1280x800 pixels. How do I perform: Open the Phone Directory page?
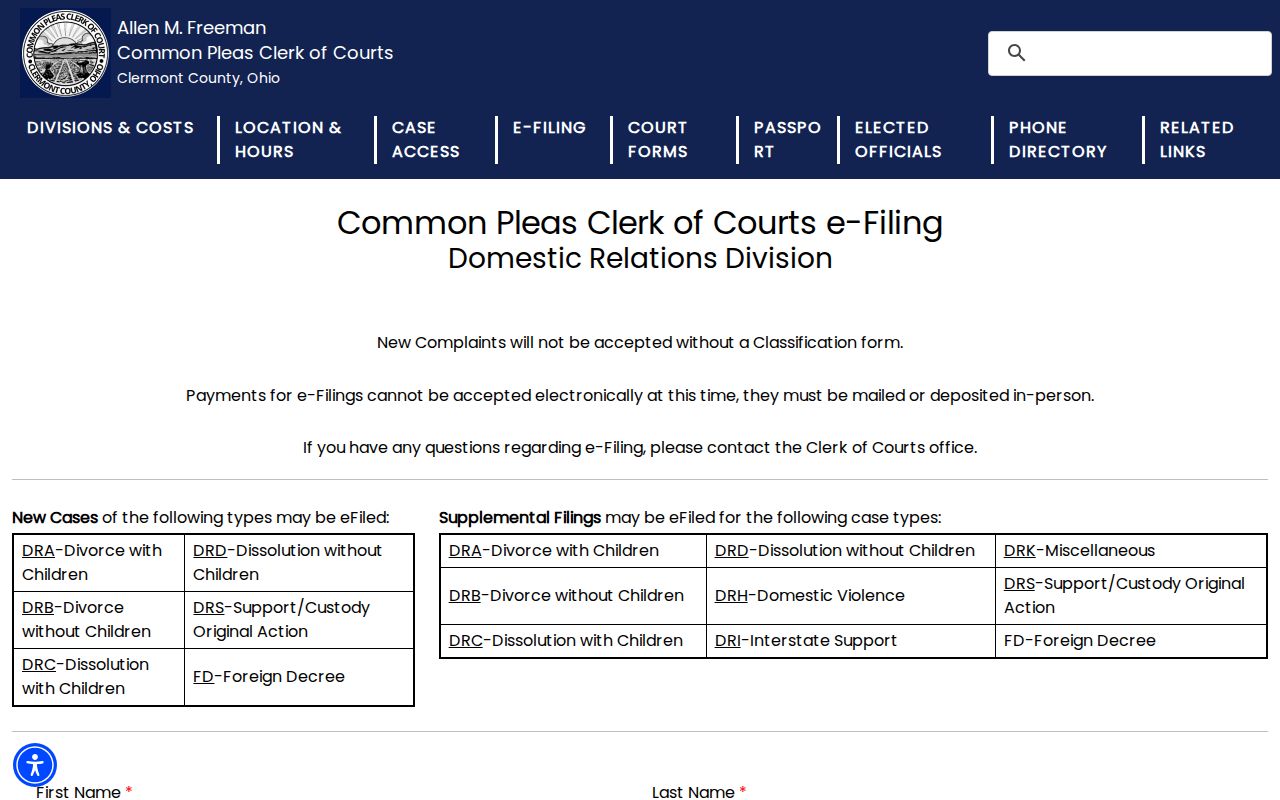pyautogui.click(x=1058, y=140)
